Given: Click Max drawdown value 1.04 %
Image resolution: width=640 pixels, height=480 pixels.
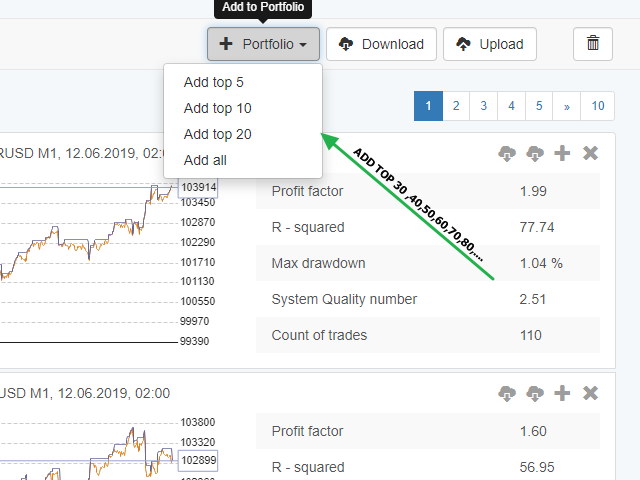Looking at the screenshot, I should [541, 263].
